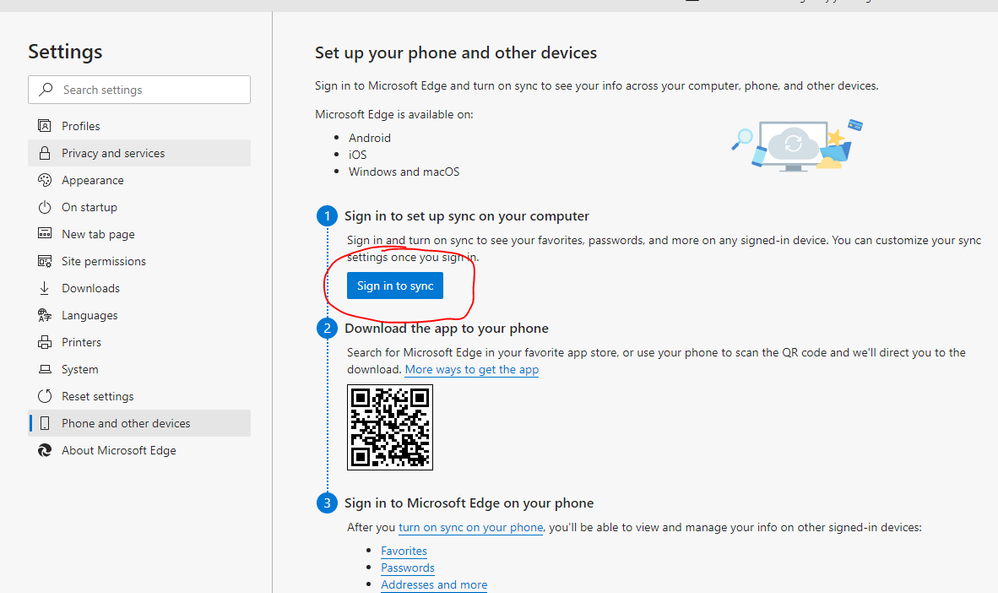The height and width of the screenshot is (593, 998).
Task: Click the Windows and macOS list item
Action: [404, 172]
